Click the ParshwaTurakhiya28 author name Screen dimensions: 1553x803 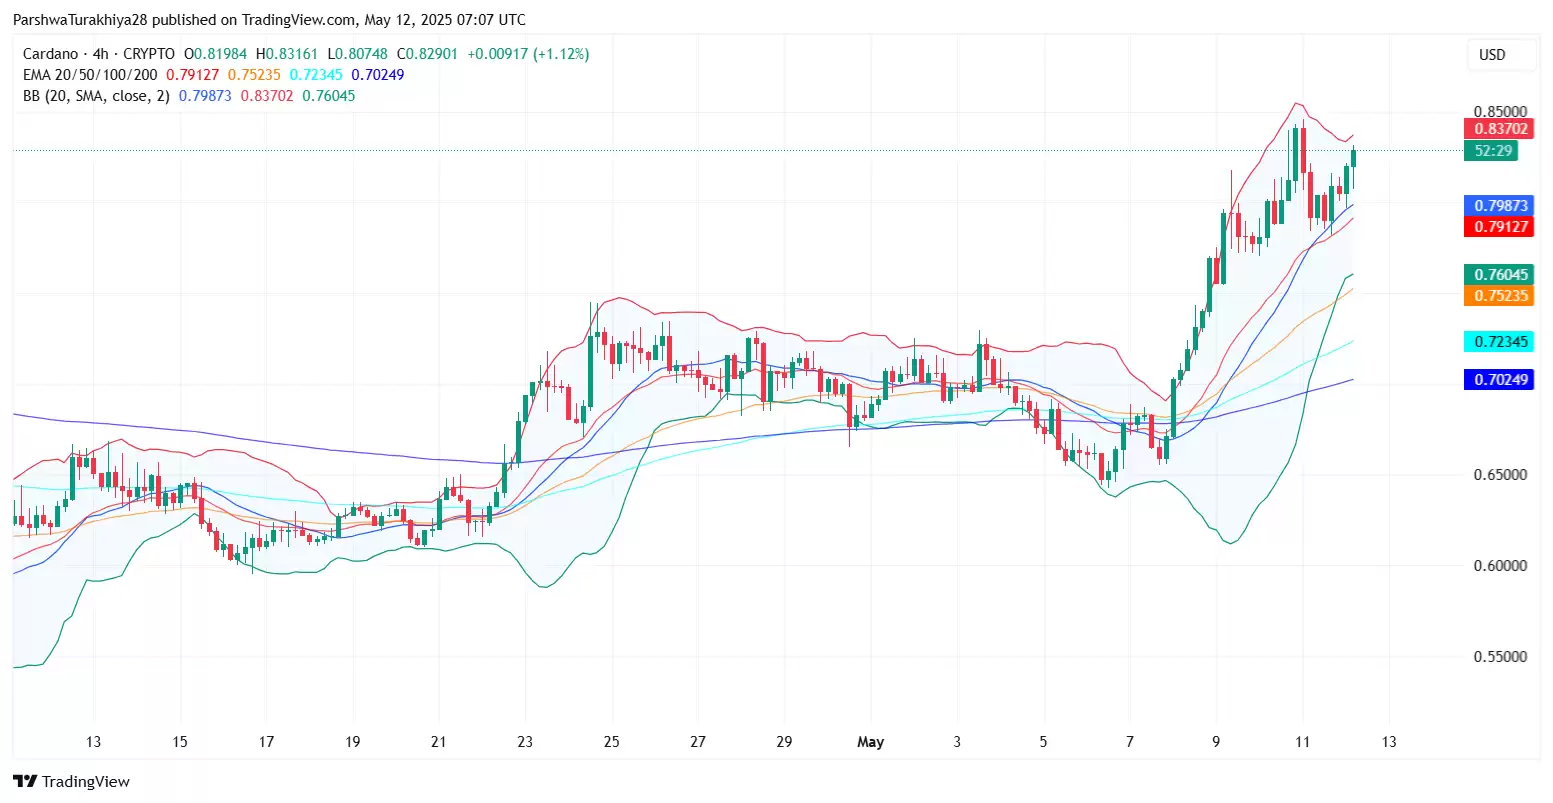pos(80,20)
